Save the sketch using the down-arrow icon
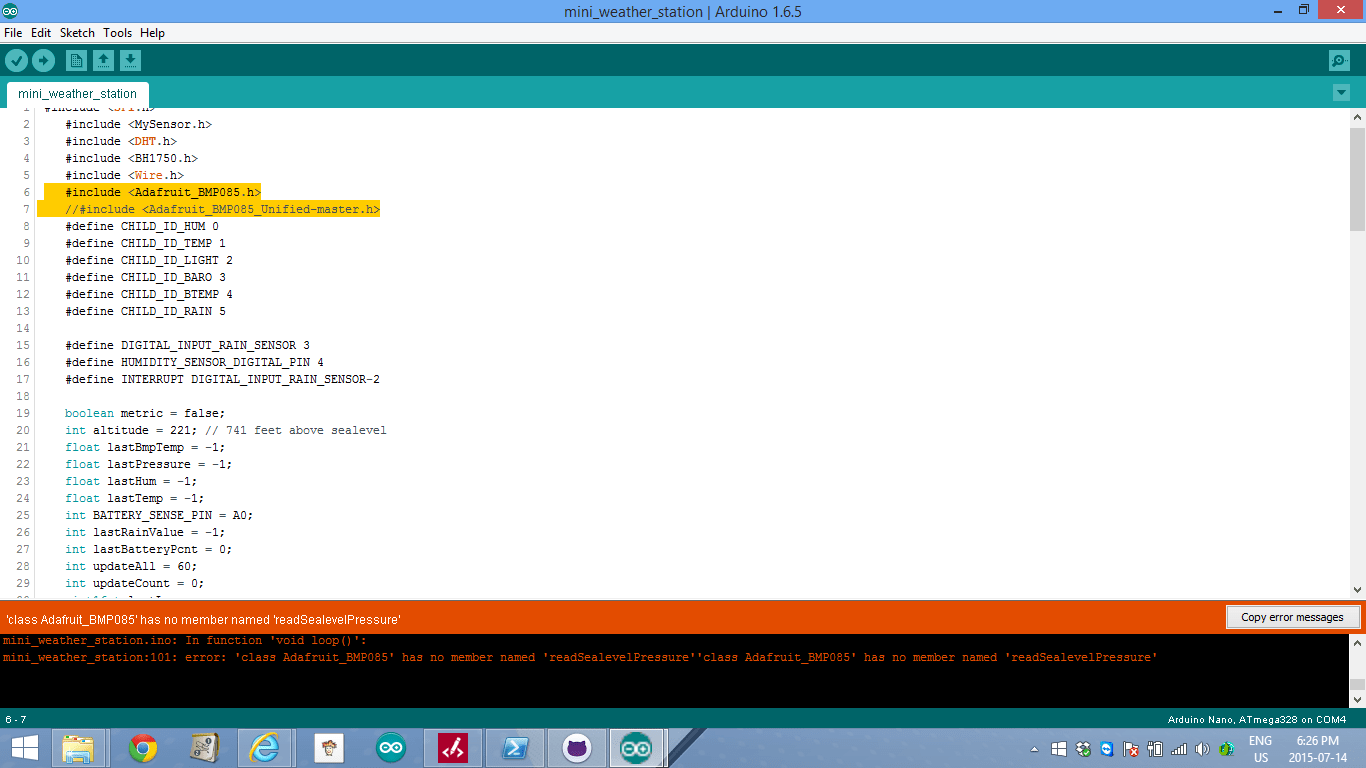This screenshot has width=1366, height=768. 130,61
